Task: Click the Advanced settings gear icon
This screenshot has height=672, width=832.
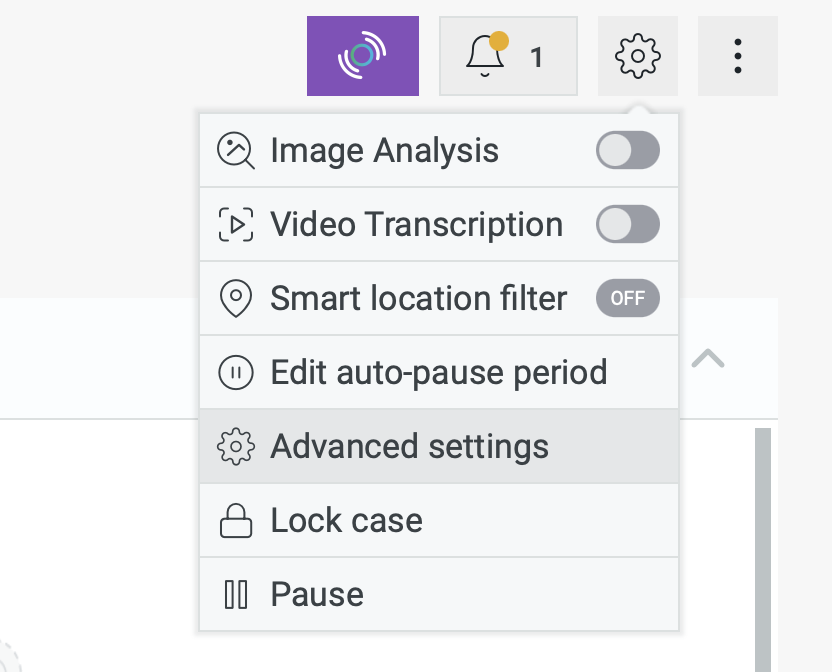Action: 236,447
